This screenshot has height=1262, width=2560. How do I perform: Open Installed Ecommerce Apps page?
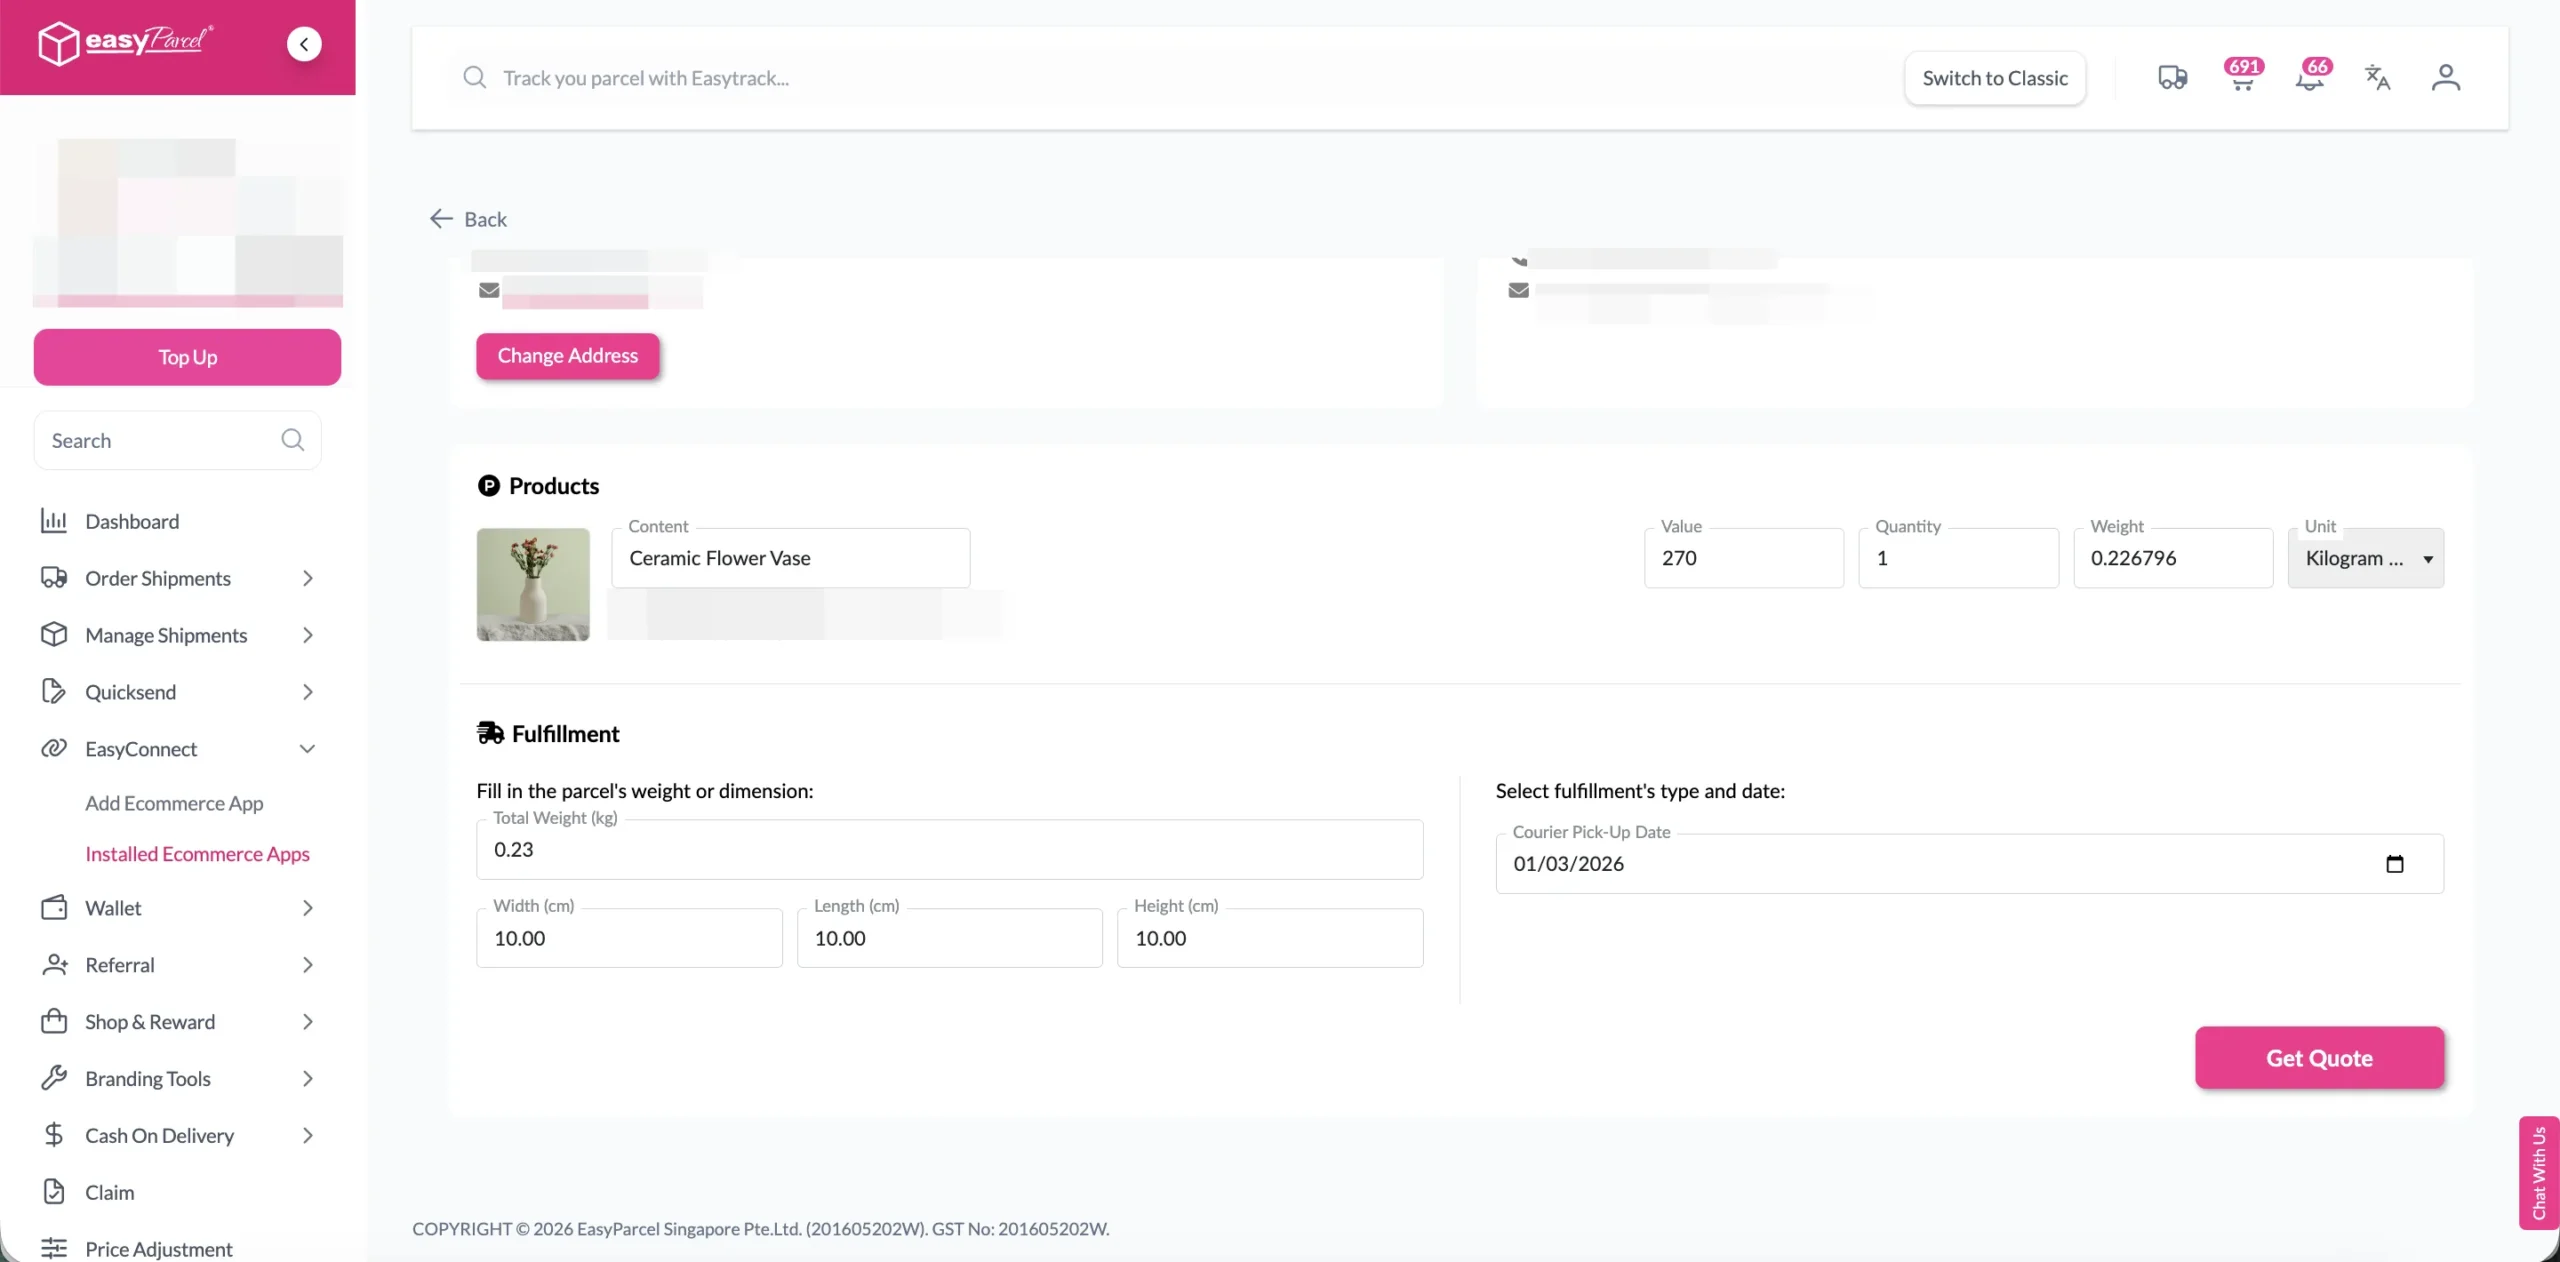(x=197, y=854)
